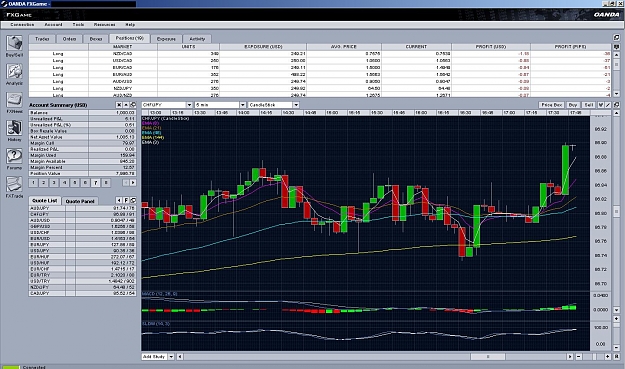Viewport: 625px width, 369px height.
Task: Click the chart Sell button
Action: [589, 105]
